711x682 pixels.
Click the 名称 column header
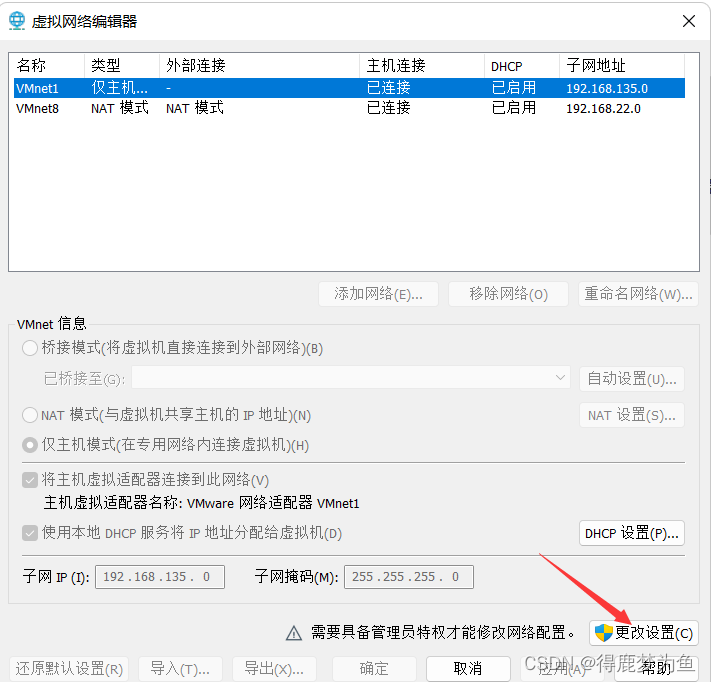tap(47, 66)
